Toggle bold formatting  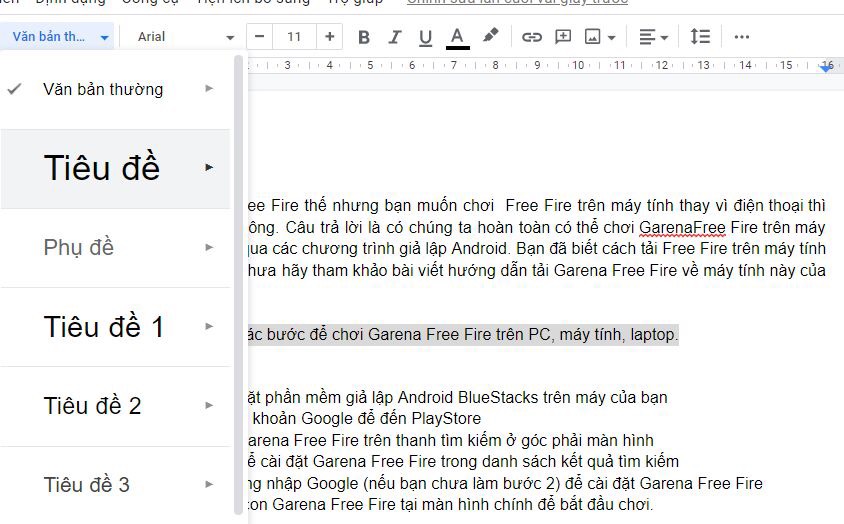point(364,37)
